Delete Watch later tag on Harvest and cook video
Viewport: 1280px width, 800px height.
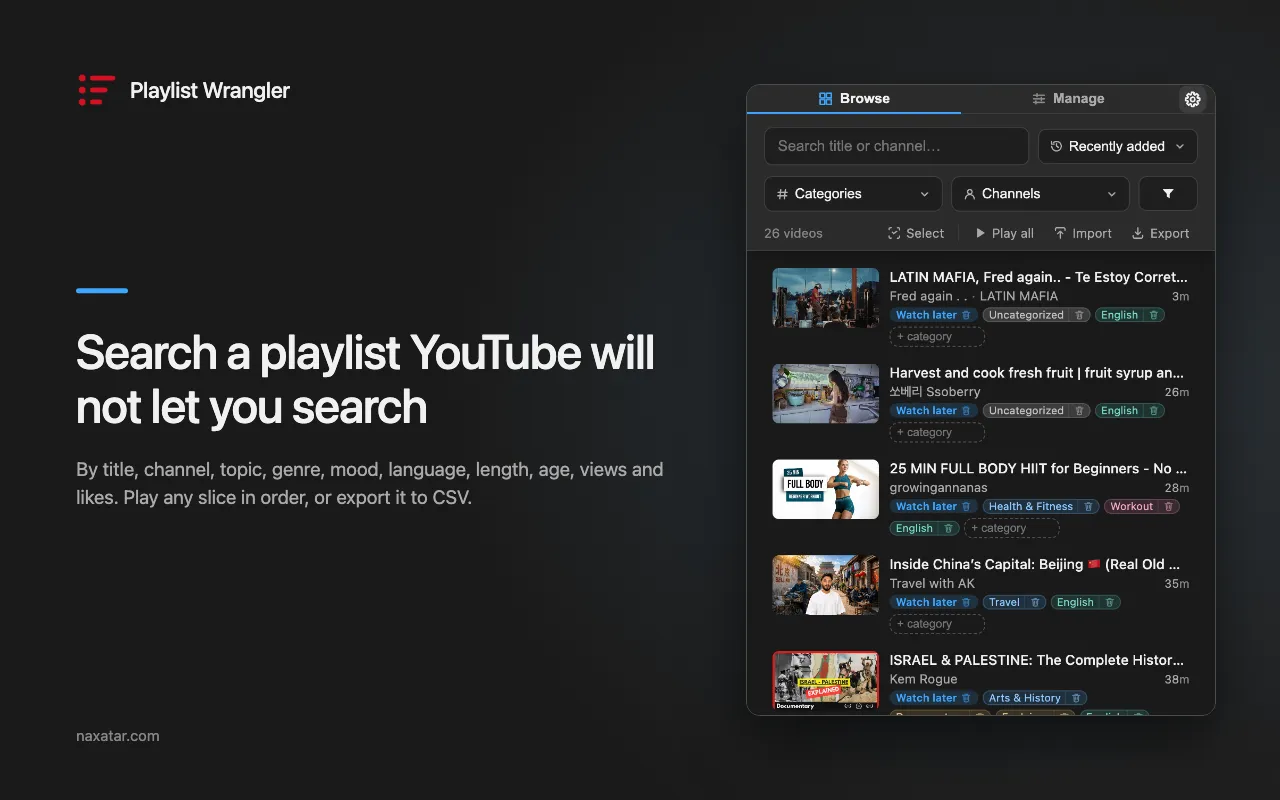click(x=966, y=411)
